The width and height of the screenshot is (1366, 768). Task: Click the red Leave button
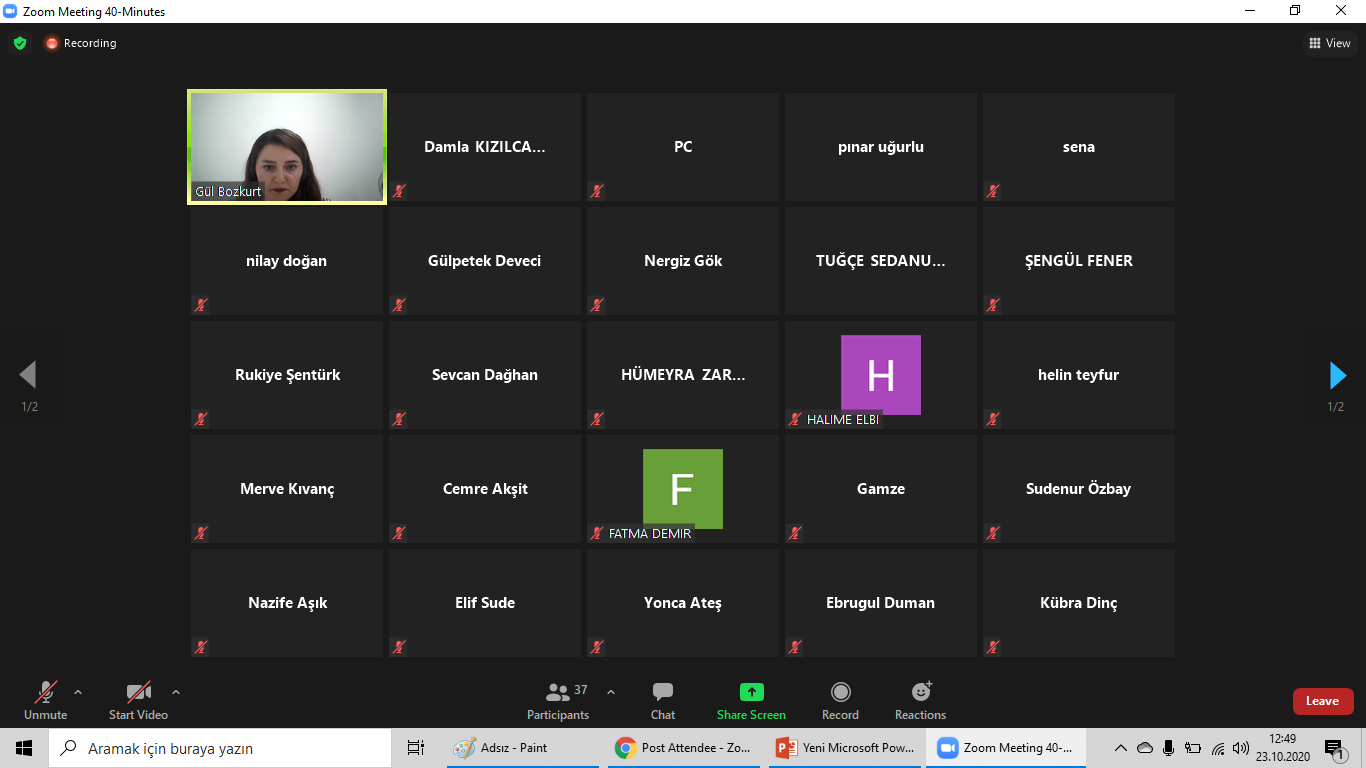[x=1322, y=701]
